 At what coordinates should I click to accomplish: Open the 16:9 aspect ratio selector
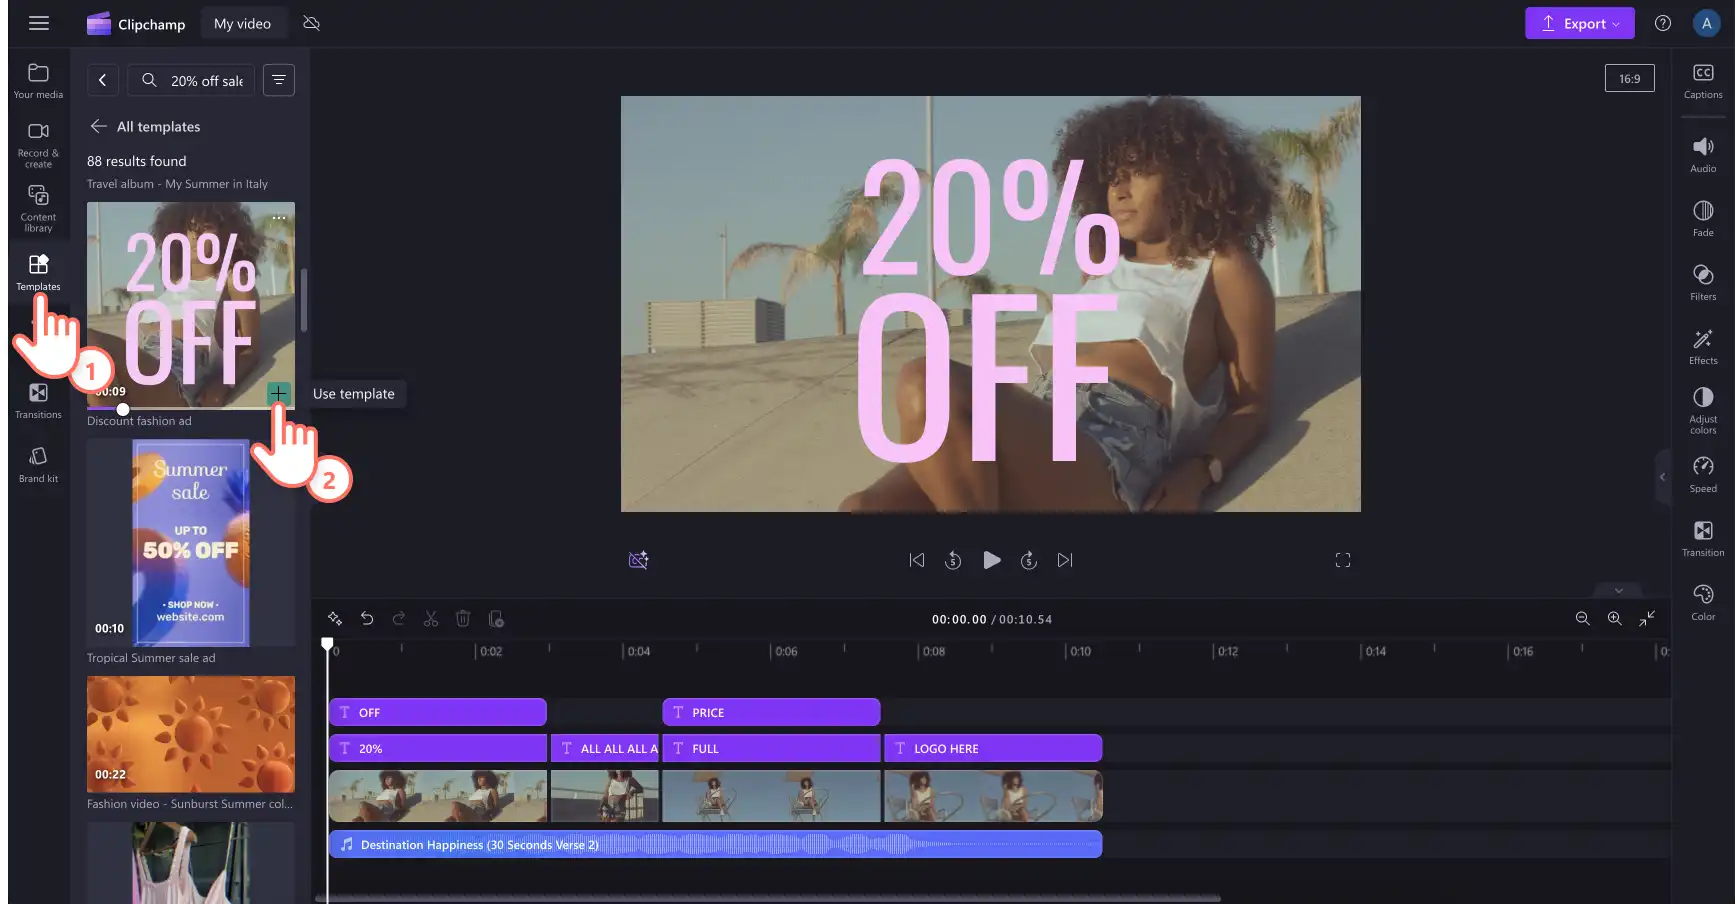[1629, 78]
